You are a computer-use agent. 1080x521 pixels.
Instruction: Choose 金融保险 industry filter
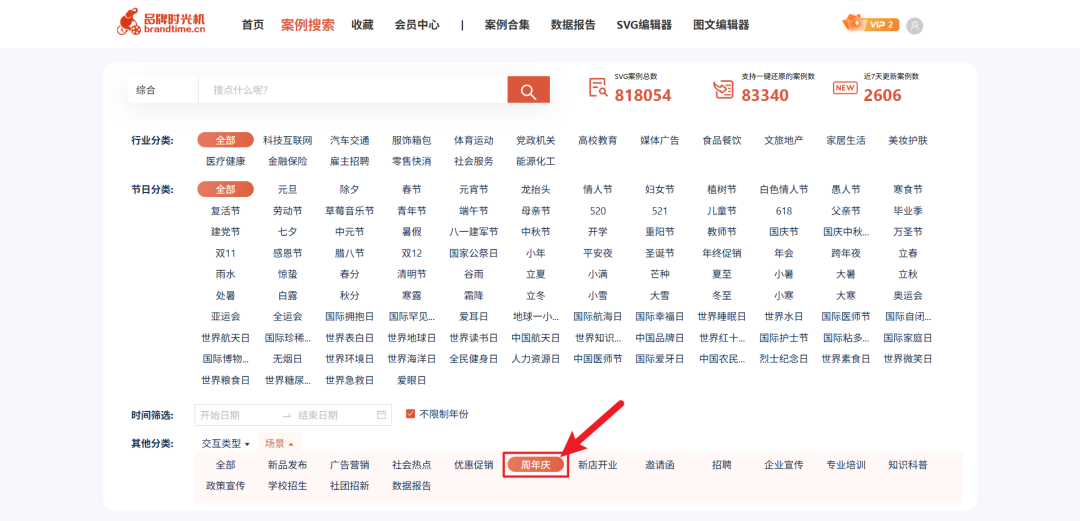(x=287, y=161)
